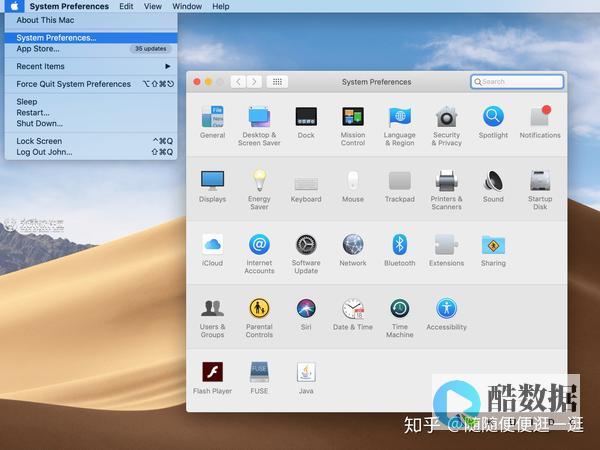Open Startup Disk preferences
The image size is (600, 450).
point(540,190)
